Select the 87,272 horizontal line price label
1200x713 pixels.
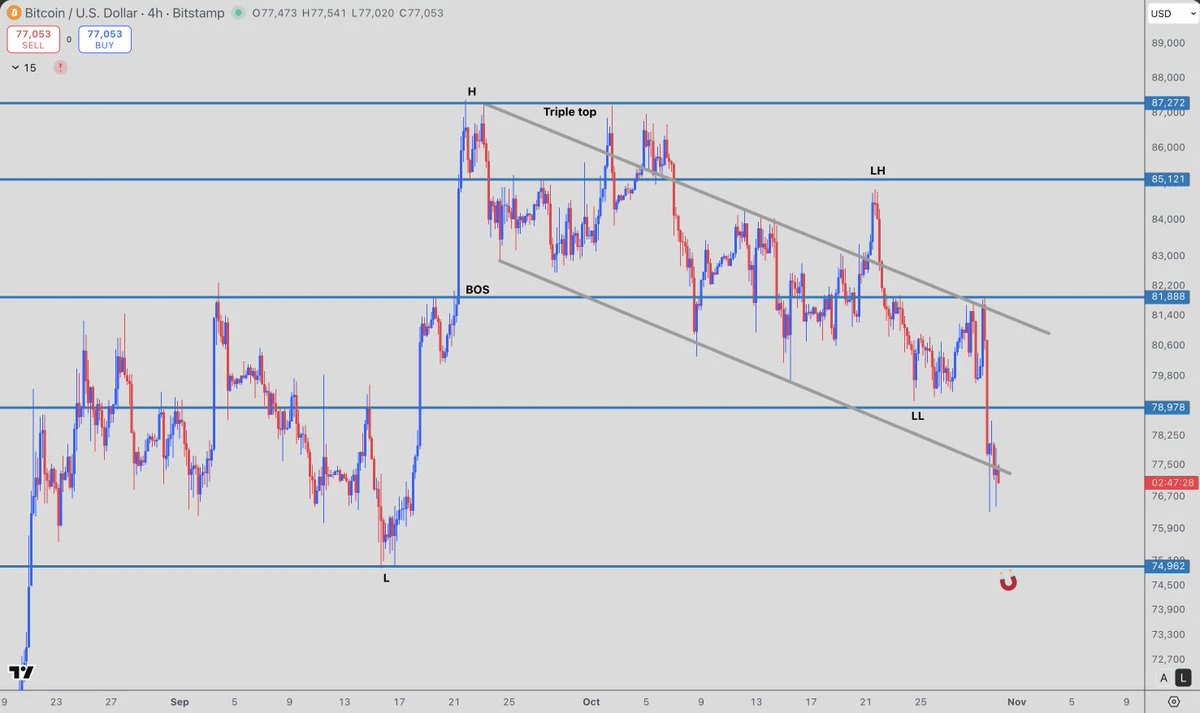click(1169, 103)
